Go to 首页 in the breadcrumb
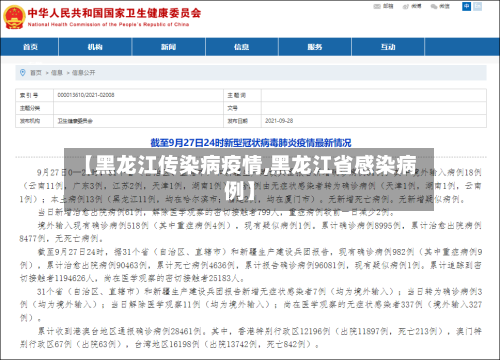The height and width of the screenshot is (360, 500). (36, 73)
